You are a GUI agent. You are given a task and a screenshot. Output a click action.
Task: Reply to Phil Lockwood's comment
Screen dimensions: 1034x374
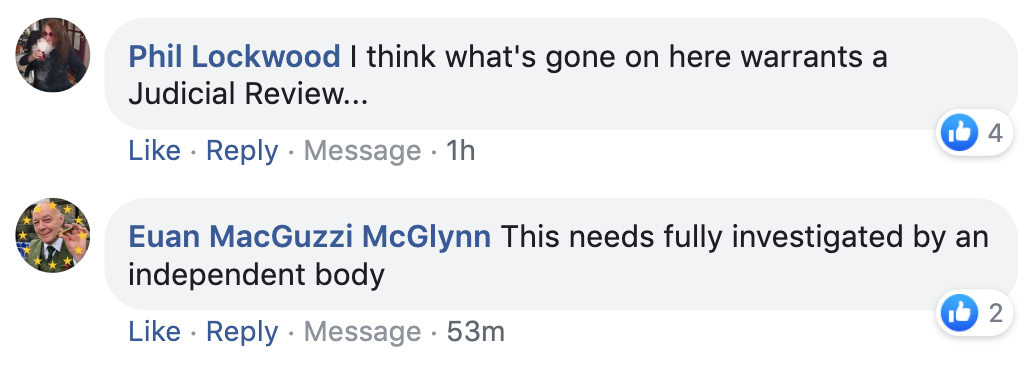click(242, 152)
